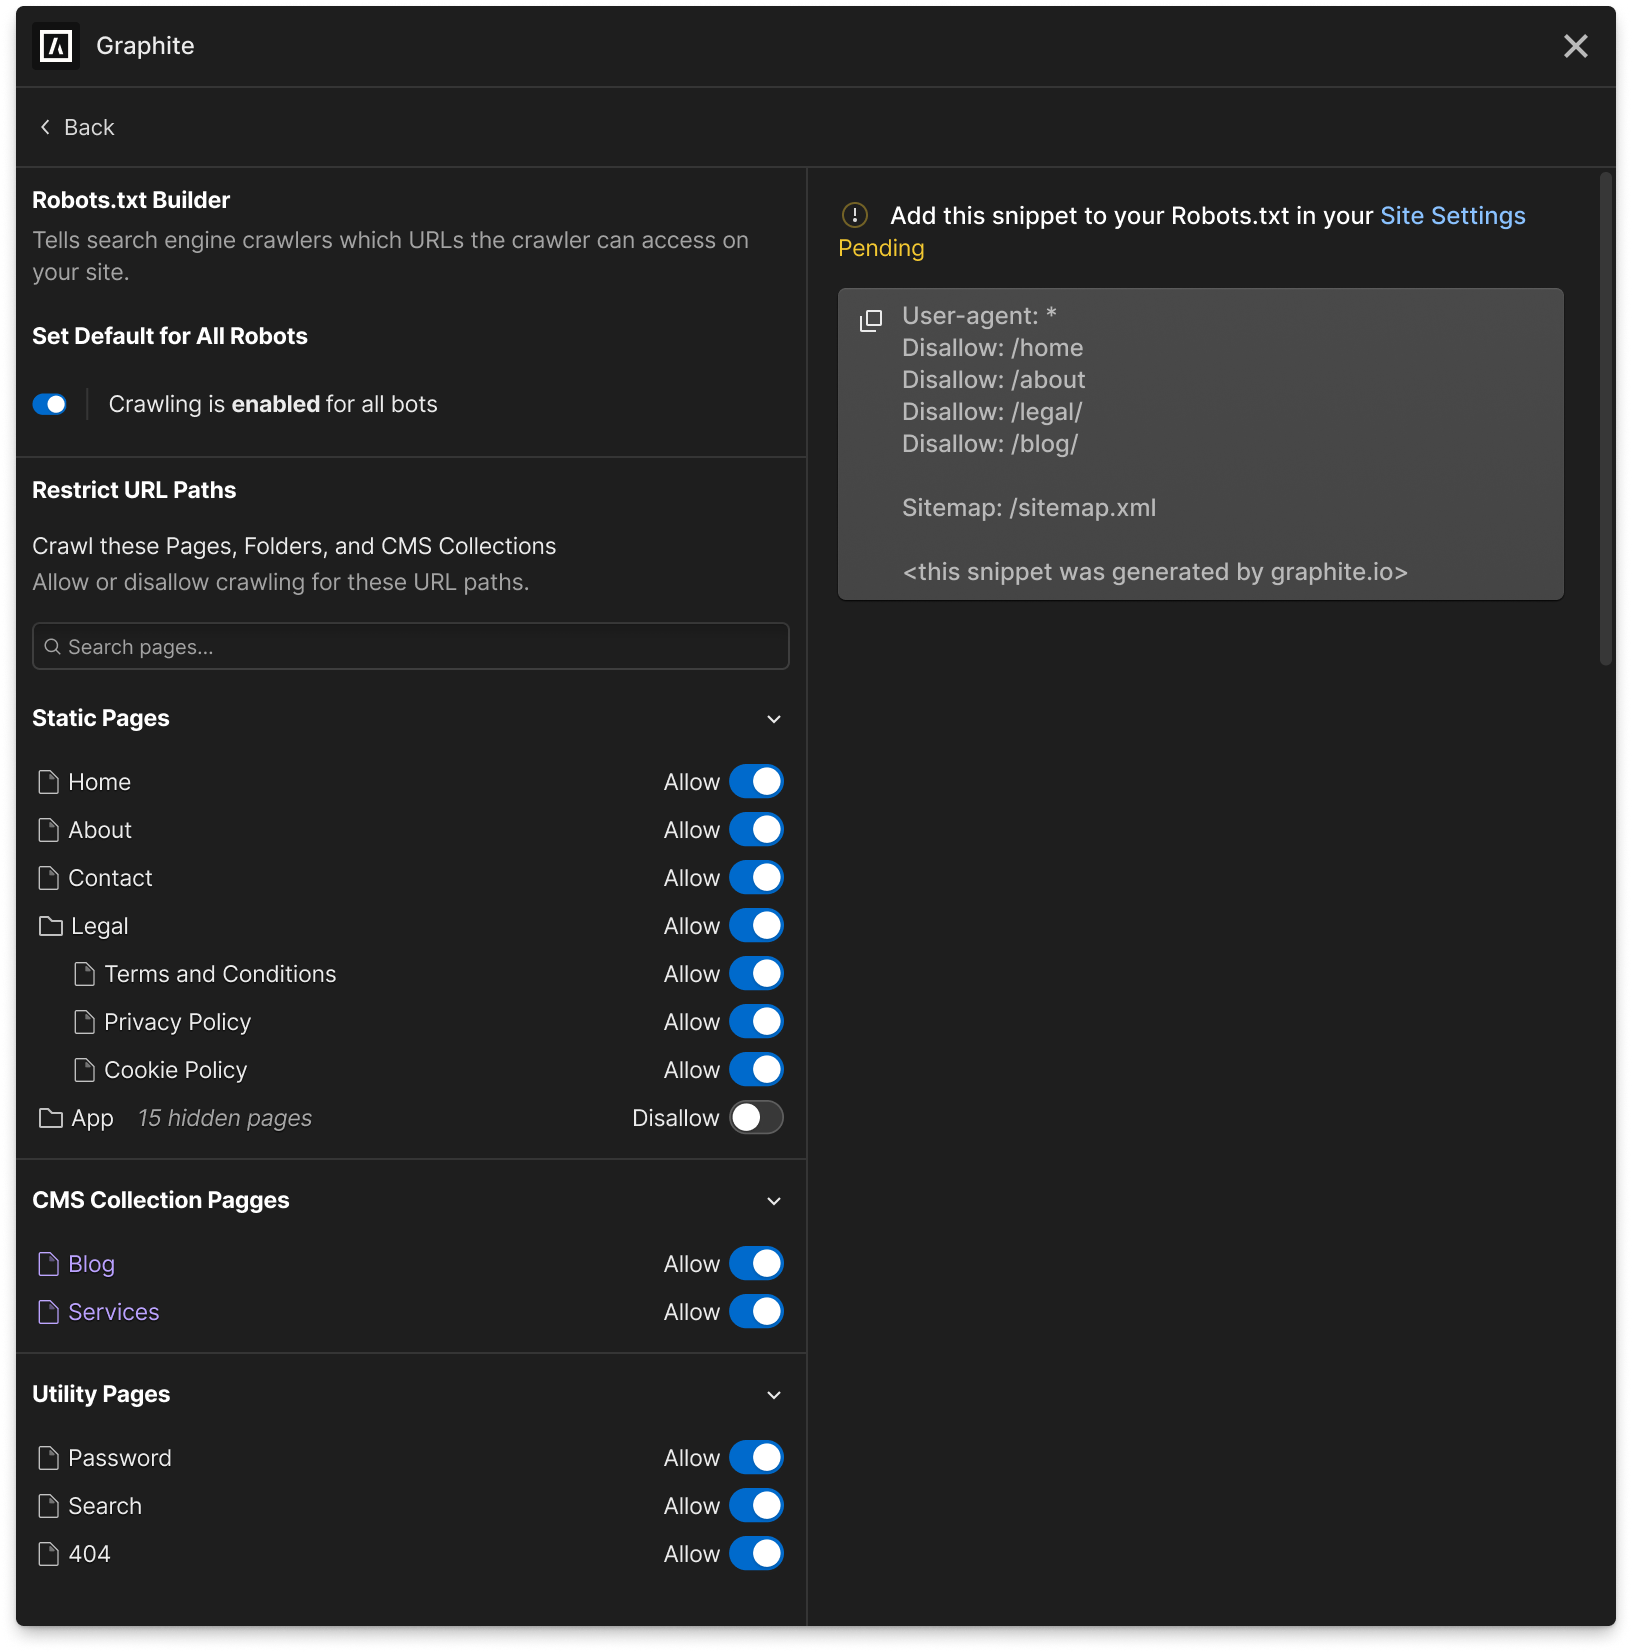Click the back arrow chevron icon

[45, 127]
